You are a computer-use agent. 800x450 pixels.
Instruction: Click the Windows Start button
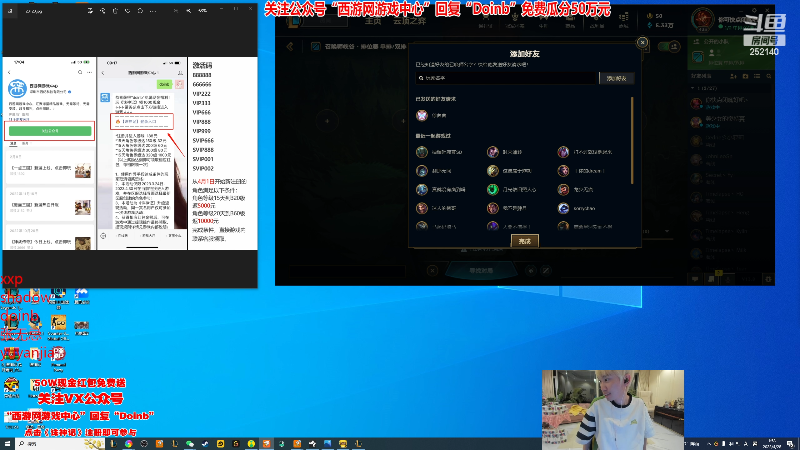tap(7, 444)
